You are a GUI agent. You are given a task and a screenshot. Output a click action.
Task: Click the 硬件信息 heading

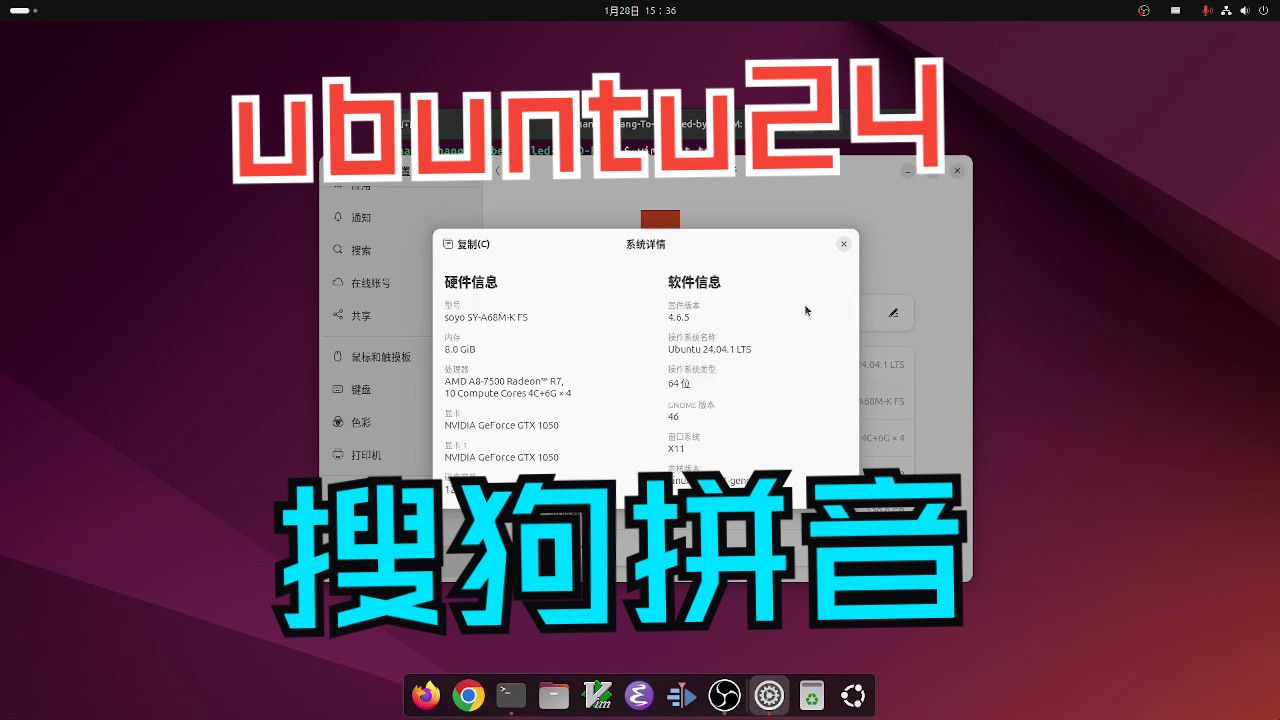tap(471, 282)
